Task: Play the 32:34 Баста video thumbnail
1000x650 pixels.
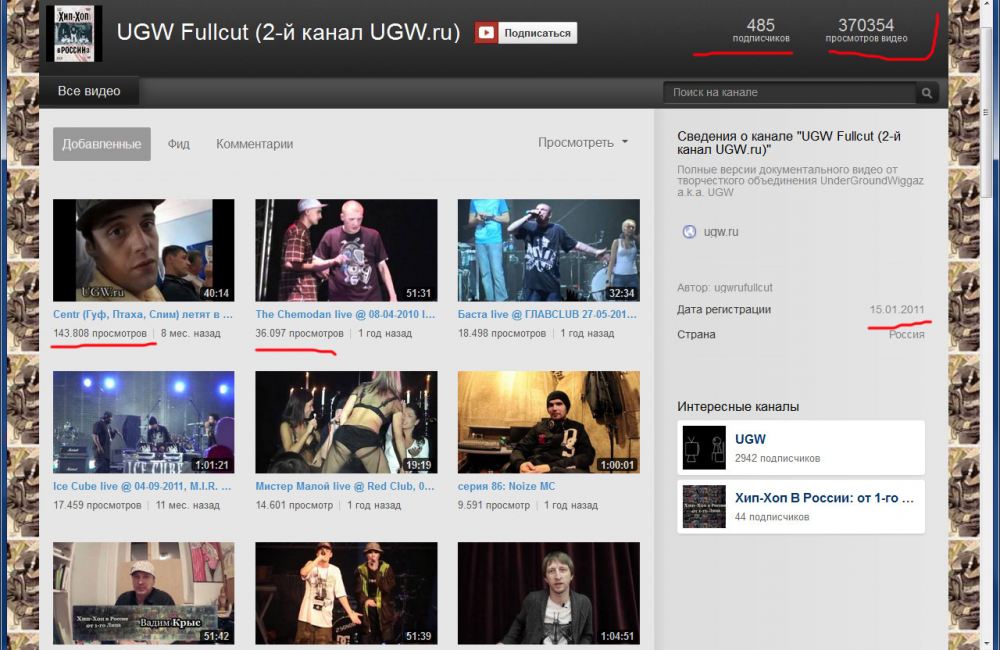Action: (548, 250)
